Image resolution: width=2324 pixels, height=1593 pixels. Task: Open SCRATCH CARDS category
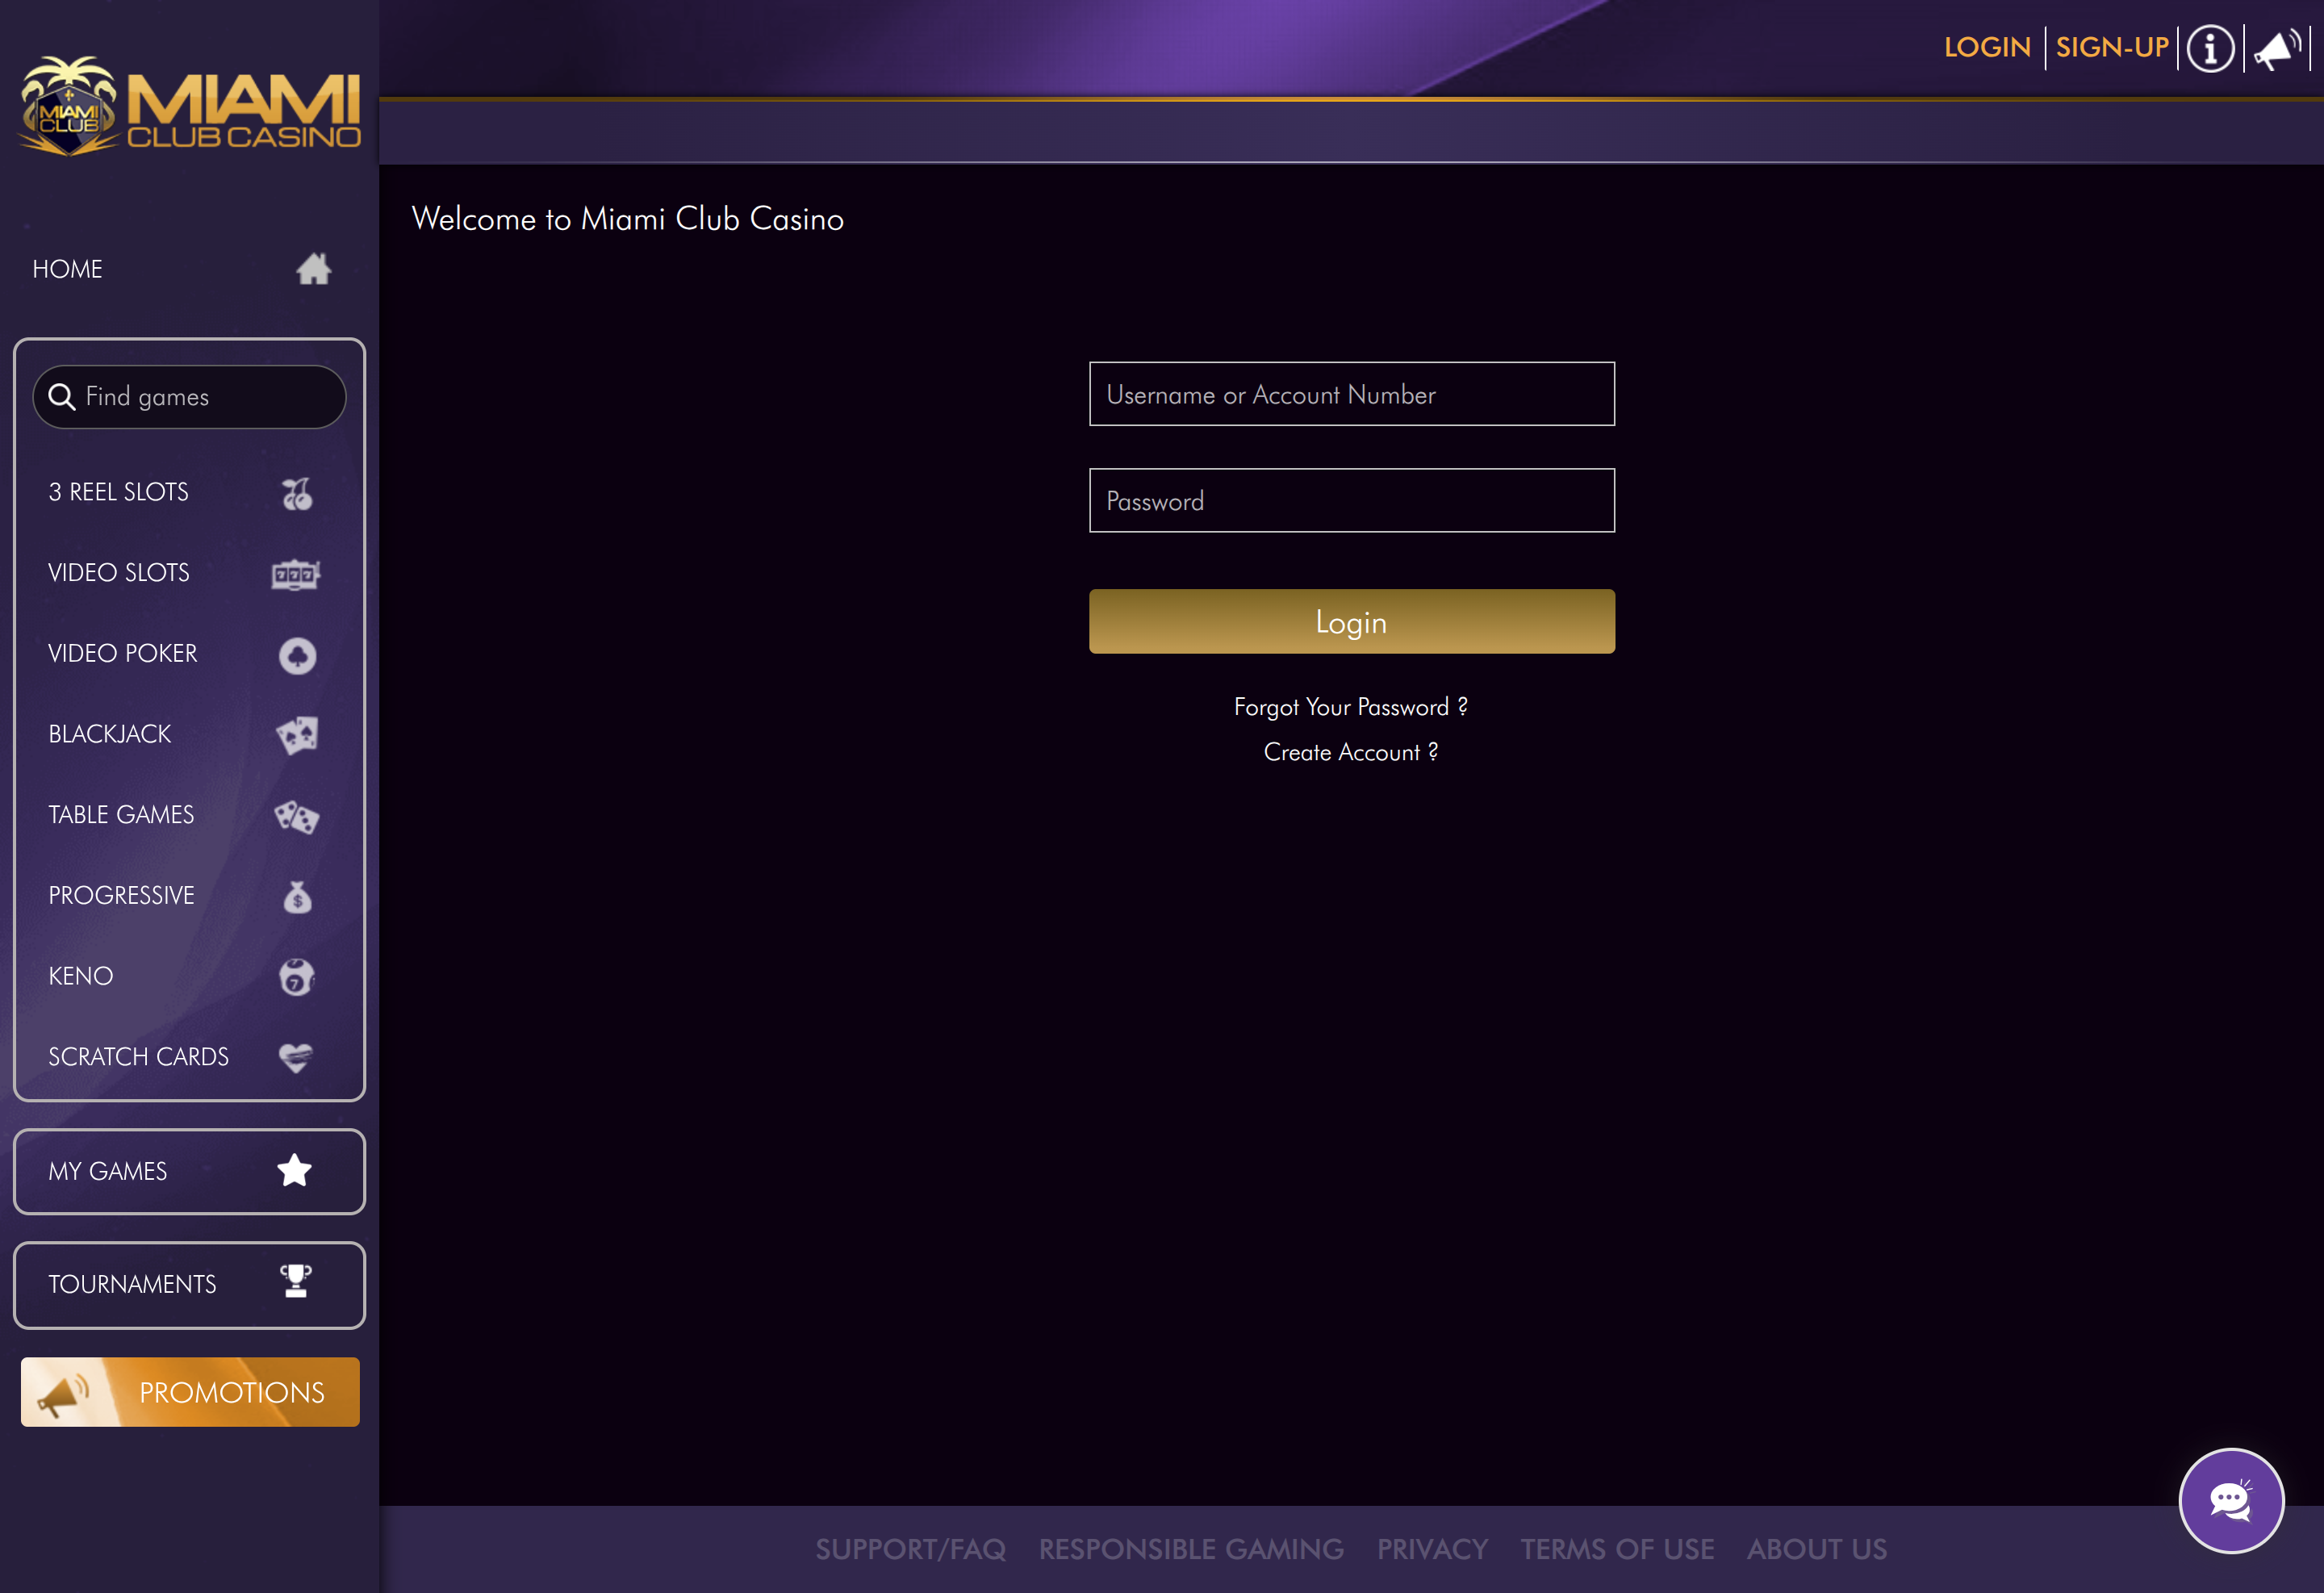[139, 1057]
